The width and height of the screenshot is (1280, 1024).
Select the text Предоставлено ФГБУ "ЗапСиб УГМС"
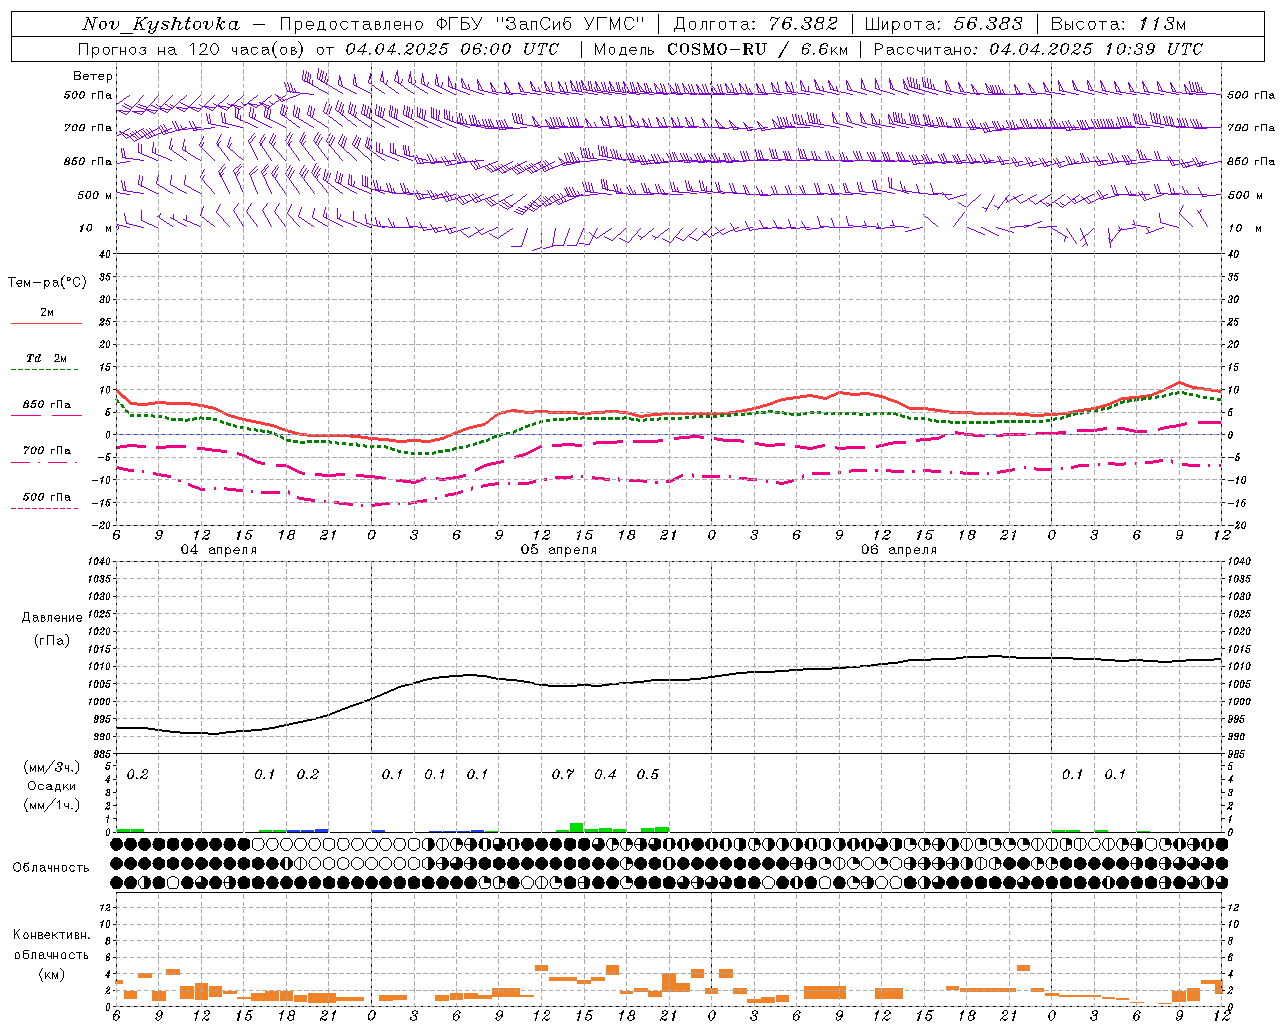[x=463, y=24]
